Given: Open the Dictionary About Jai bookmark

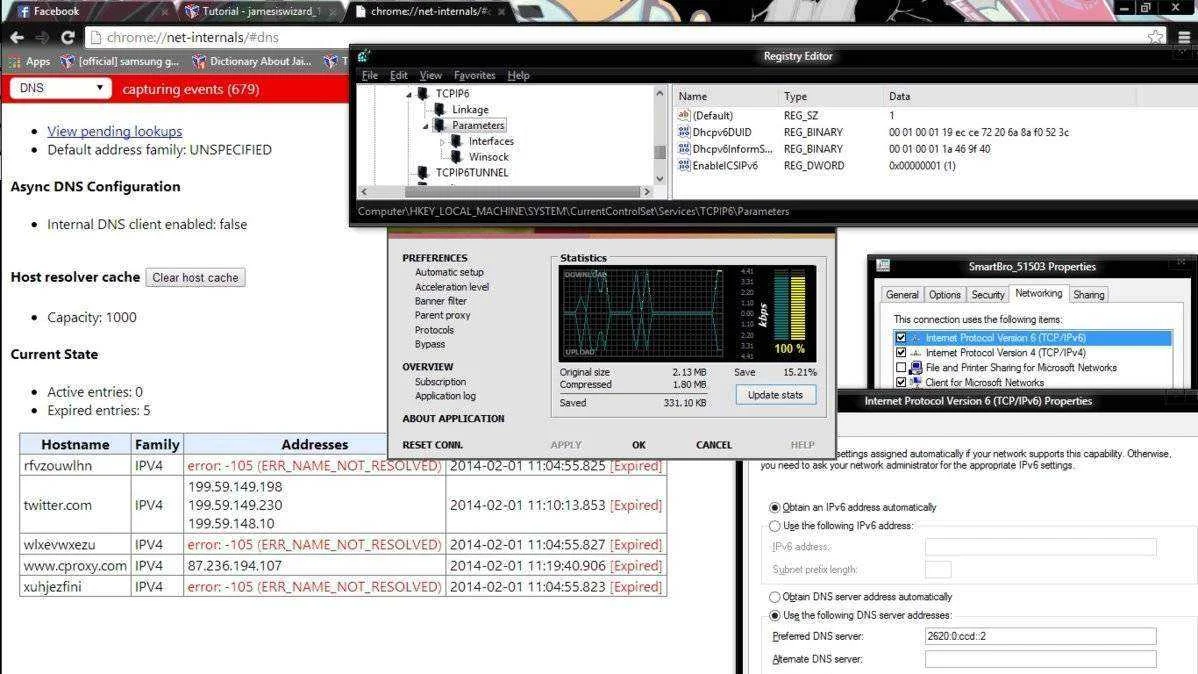Looking at the screenshot, I should pyautogui.click(x=252, y=61).
